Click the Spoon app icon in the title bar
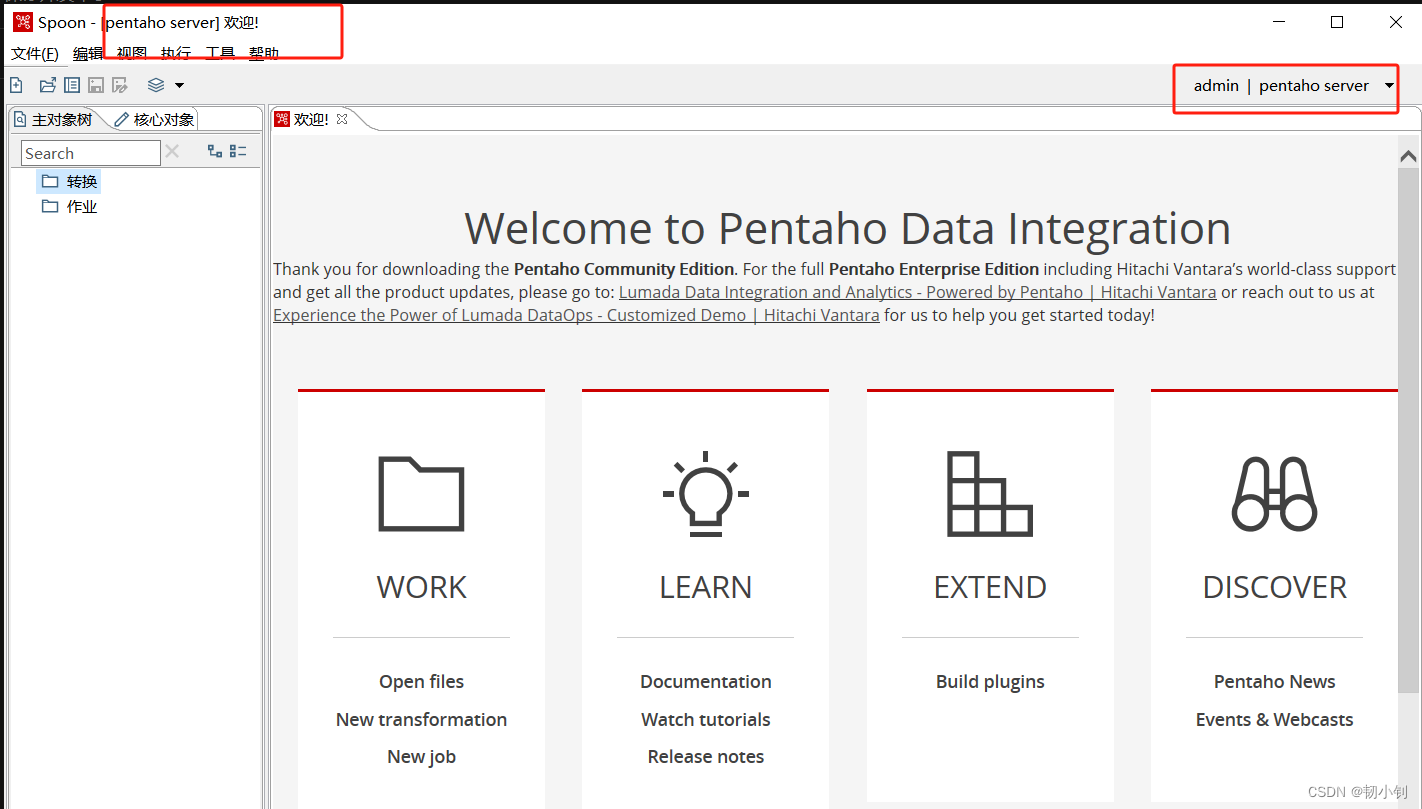This screenshot has height=809, width=1422. (22, 22)
